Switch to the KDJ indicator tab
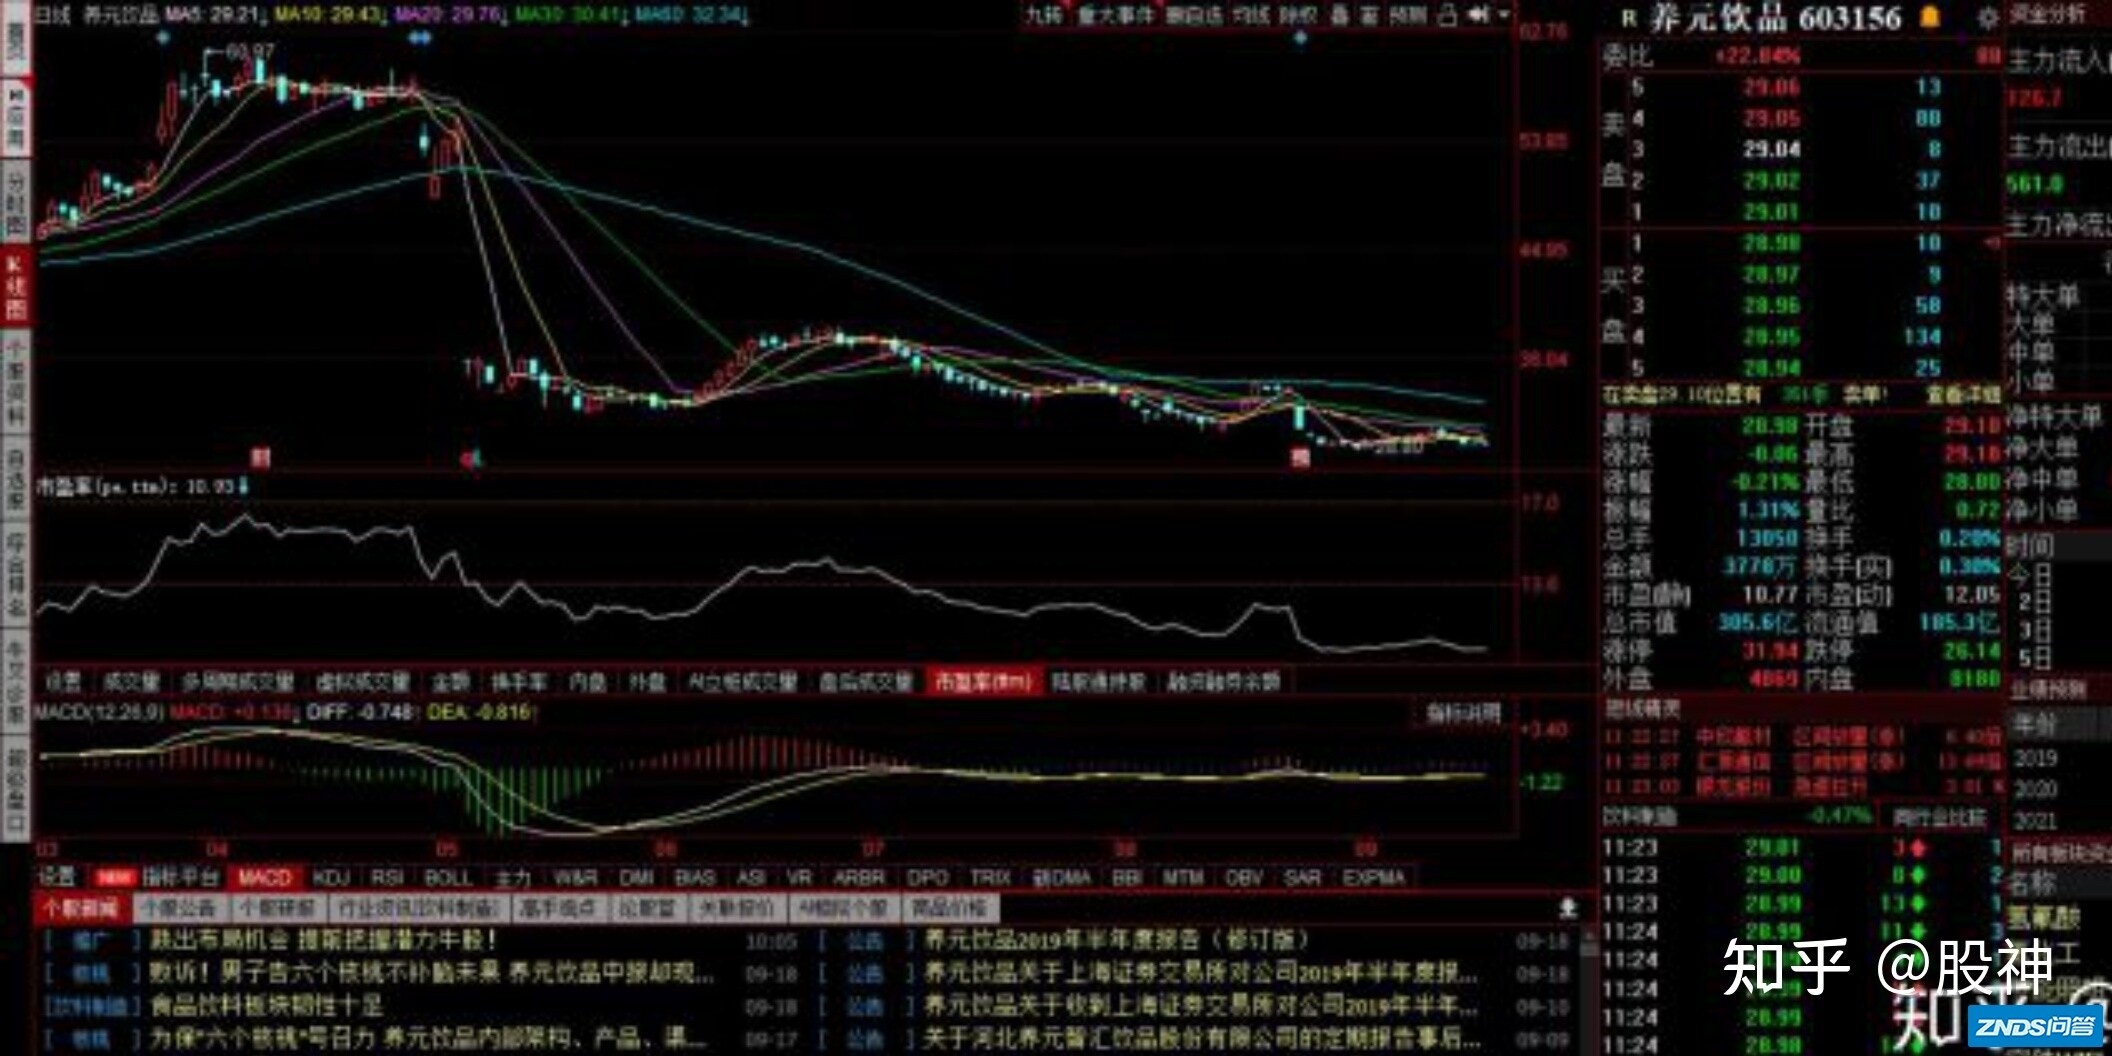 [331, 879]
